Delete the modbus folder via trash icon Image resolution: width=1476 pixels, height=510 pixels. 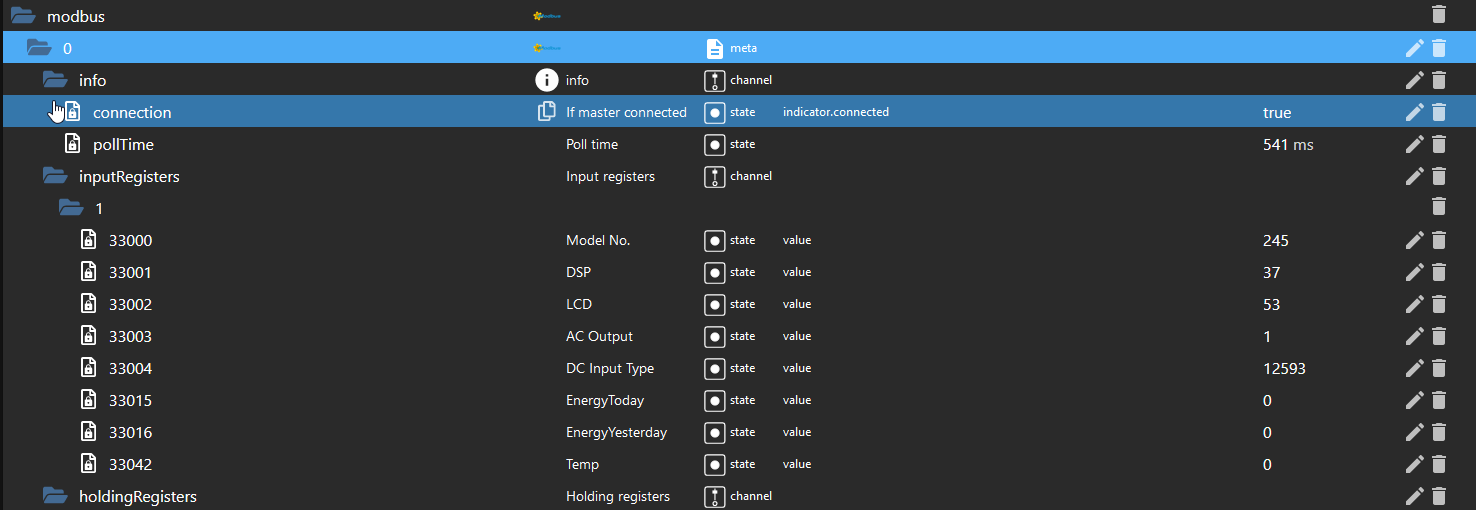click(1439, 15)
